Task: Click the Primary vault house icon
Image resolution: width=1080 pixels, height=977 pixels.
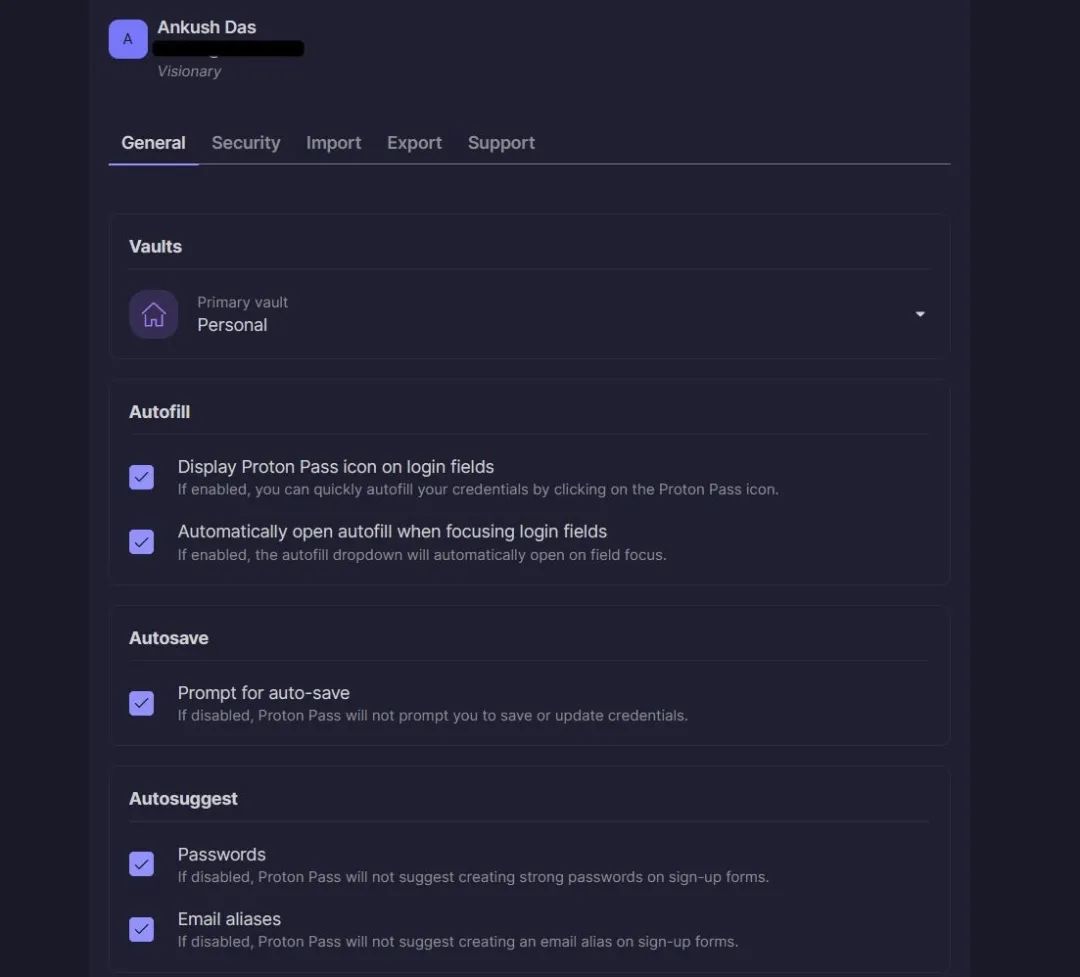Action: pos(153,314)
